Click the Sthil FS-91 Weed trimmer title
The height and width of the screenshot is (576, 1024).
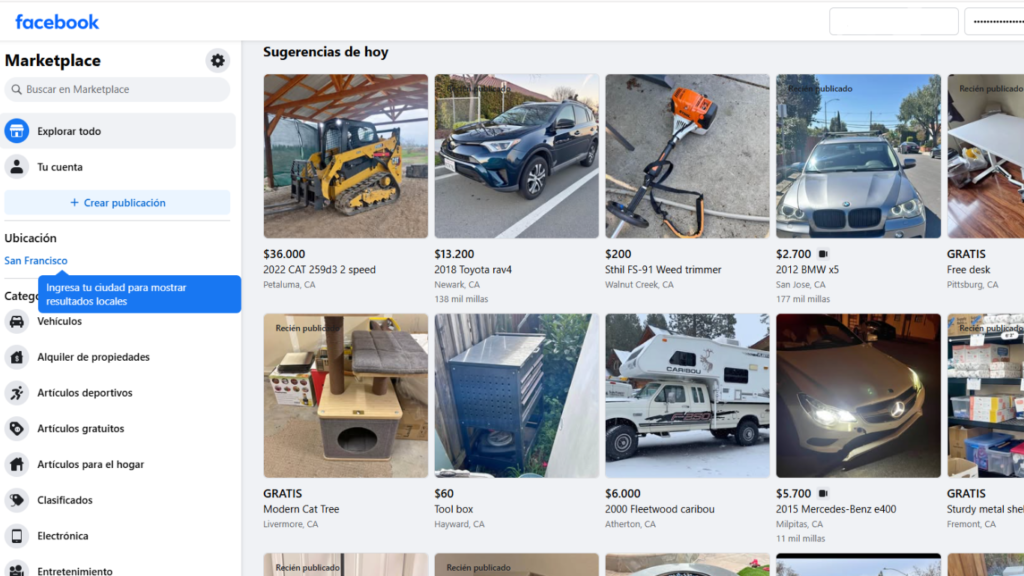663,270
